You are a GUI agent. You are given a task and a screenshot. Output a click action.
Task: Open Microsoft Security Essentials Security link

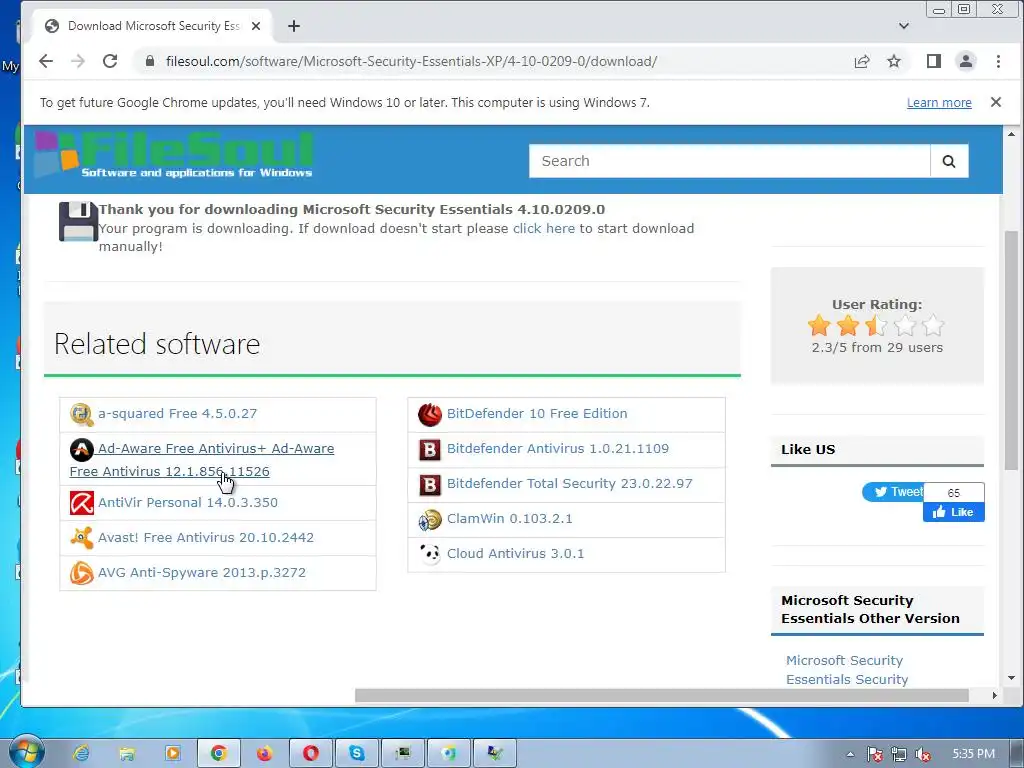click(x=847, y=670)
